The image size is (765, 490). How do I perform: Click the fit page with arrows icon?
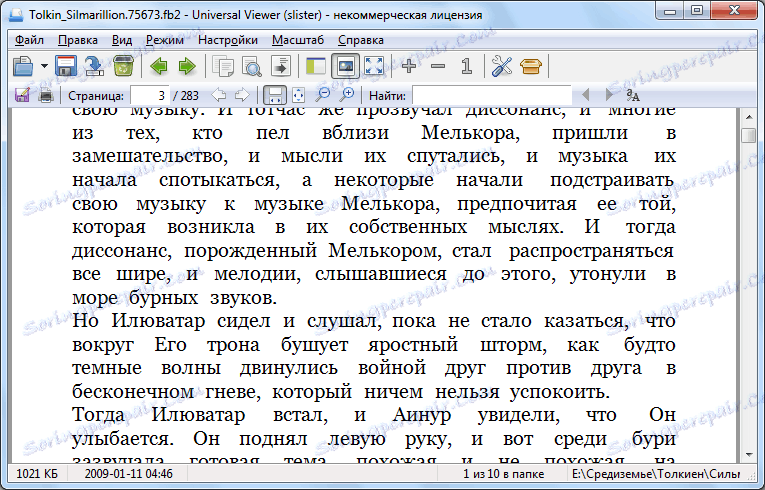(299, 95)
